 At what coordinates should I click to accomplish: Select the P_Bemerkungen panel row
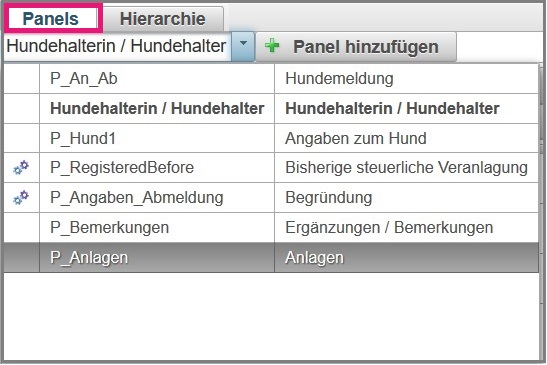click(x=271, y=228)
